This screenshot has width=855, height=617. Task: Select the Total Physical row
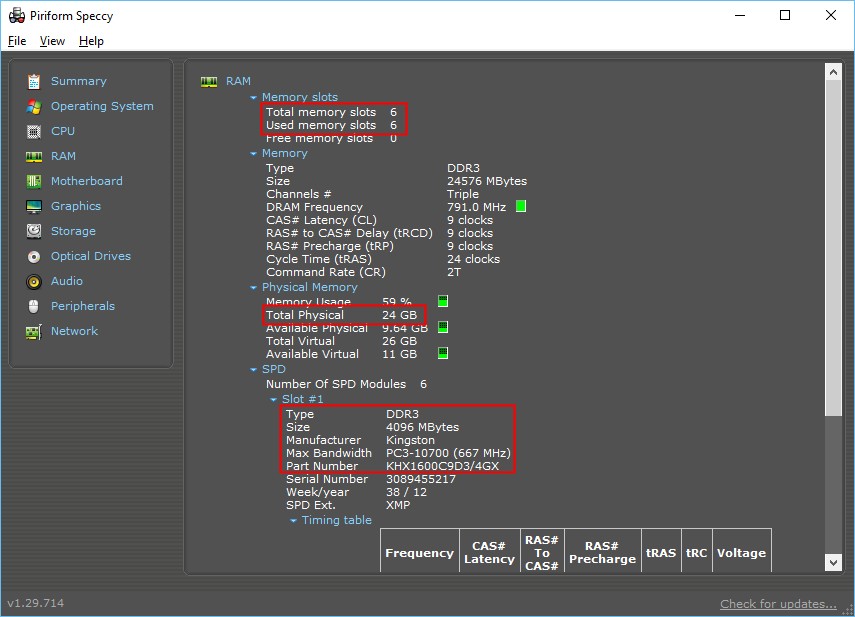(x=341, y=316)
